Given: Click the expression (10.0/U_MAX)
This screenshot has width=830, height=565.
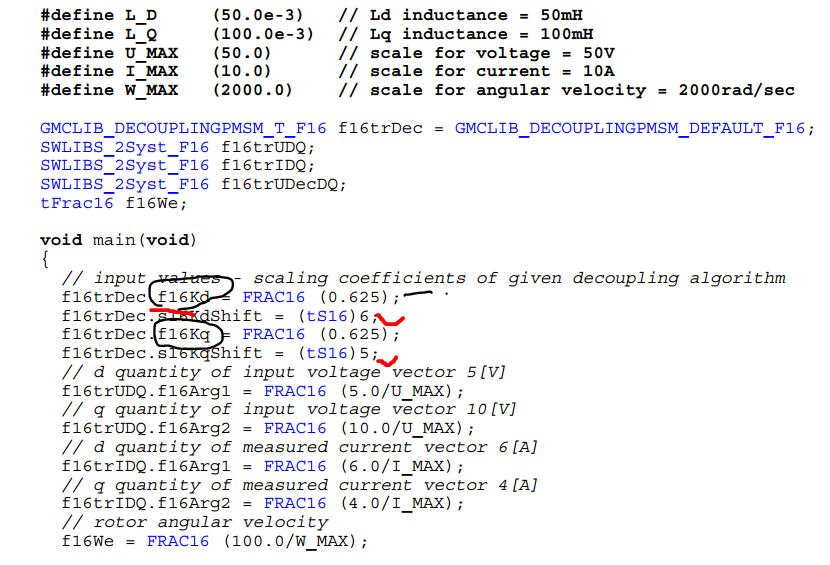Looking at the screenshot, I should coord(401,428).
